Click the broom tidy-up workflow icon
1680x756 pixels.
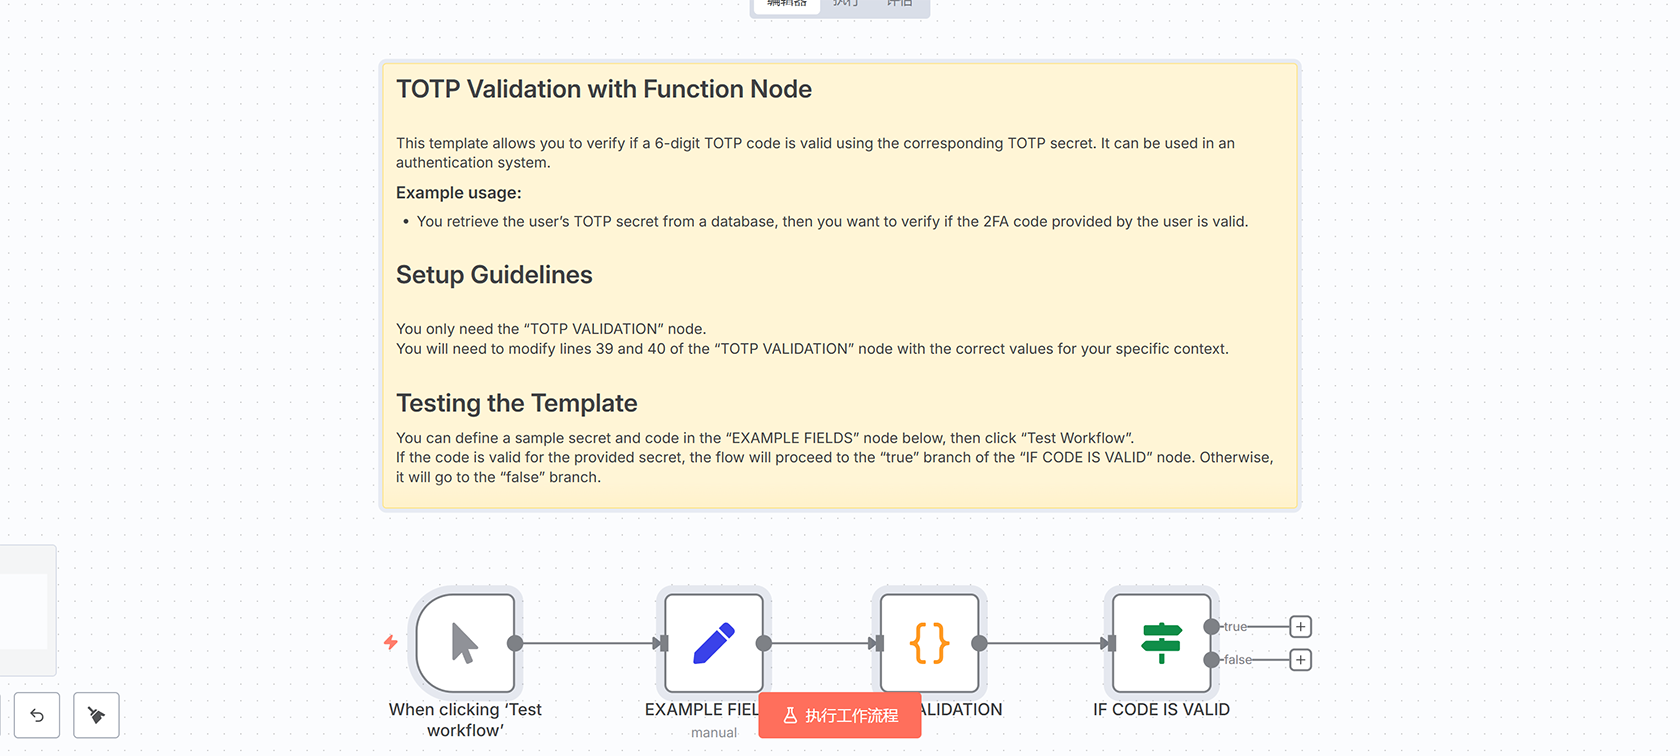[96, 715]
